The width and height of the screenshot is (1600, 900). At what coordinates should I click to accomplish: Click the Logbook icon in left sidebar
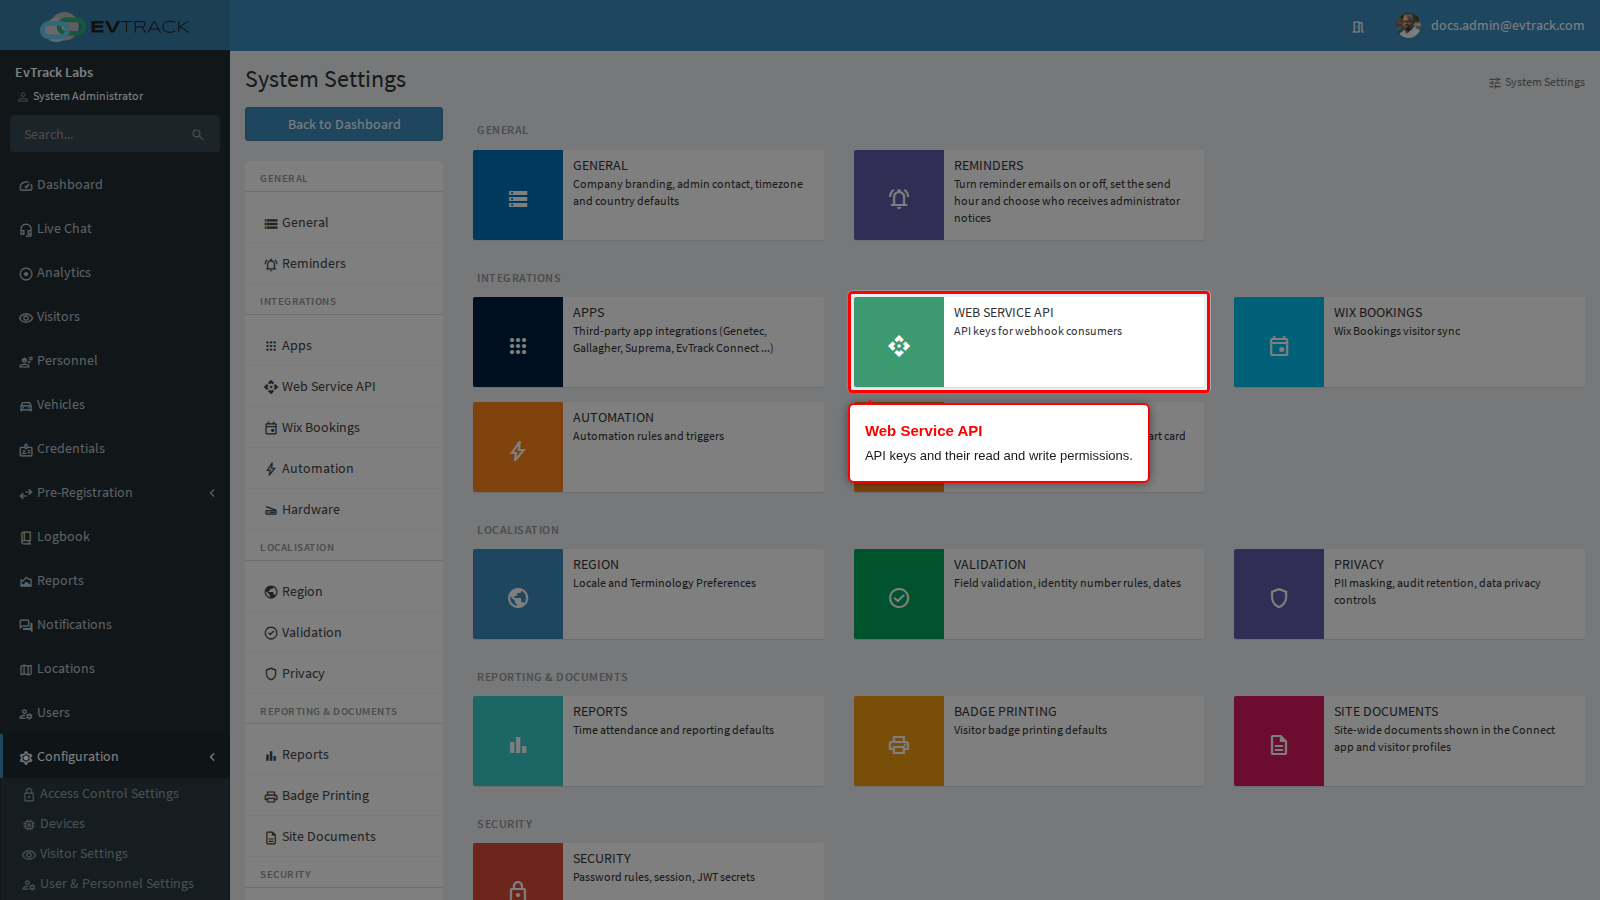(26, 538)
